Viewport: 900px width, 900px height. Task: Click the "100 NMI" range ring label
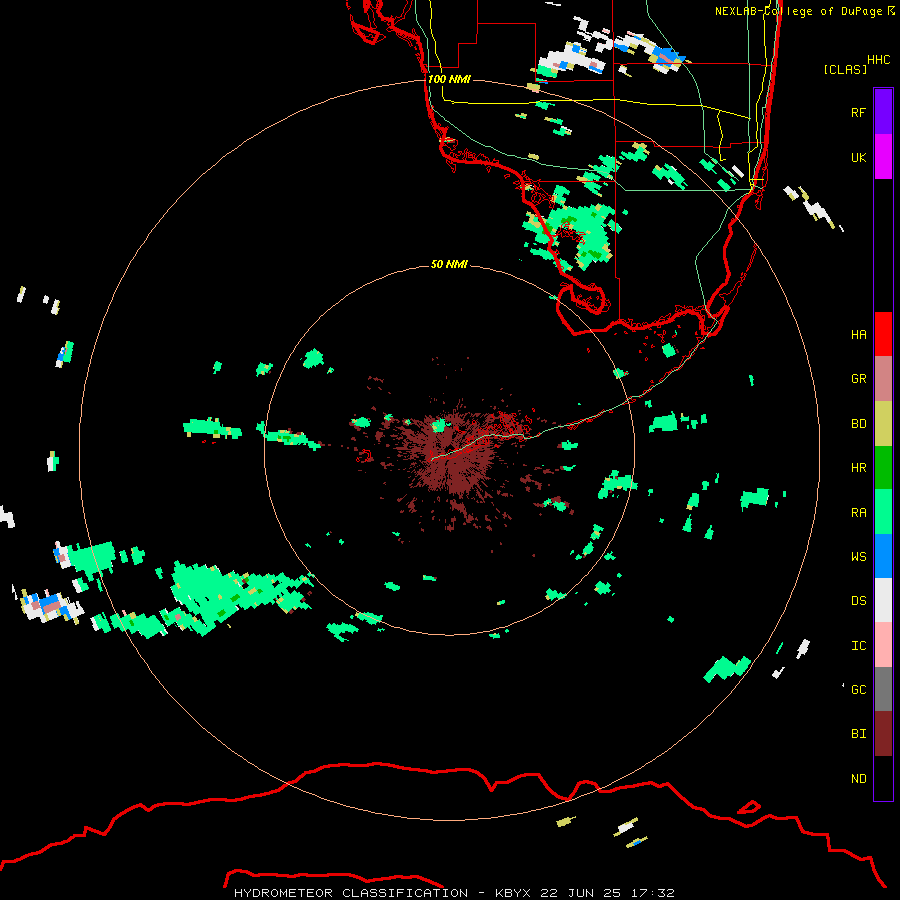pyautogui.click(x=449, y=79)
